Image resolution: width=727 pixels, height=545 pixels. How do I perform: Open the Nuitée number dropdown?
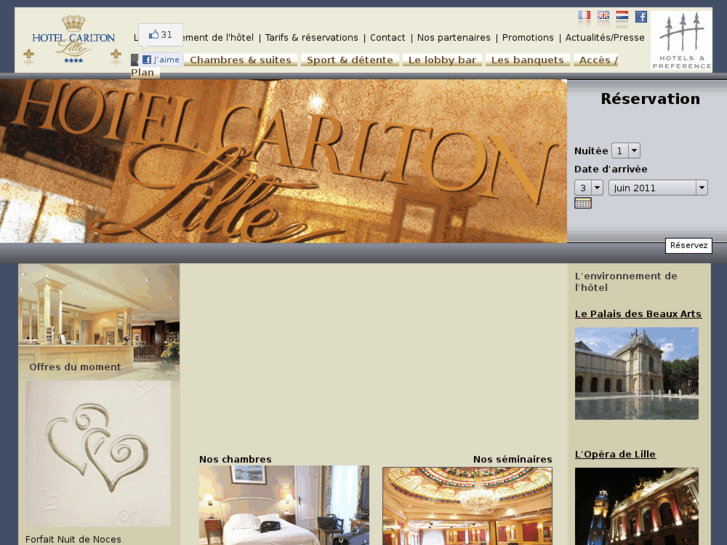625,150
